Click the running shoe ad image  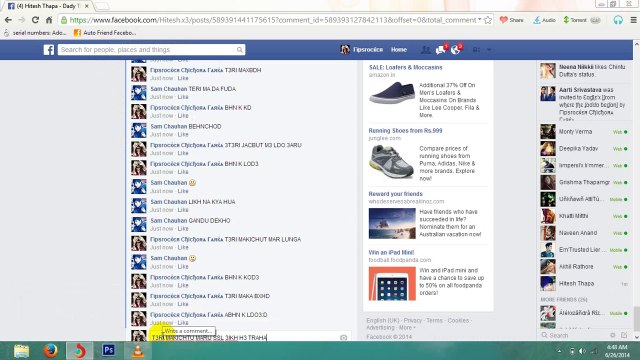tap(392, 162)
